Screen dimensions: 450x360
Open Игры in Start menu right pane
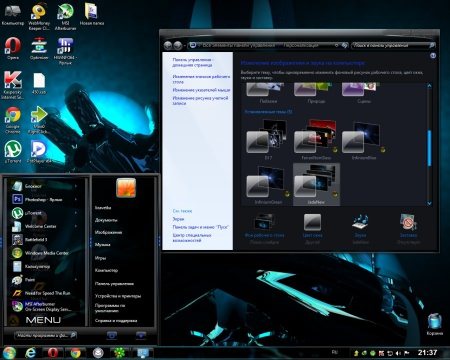tap(100, 258)
